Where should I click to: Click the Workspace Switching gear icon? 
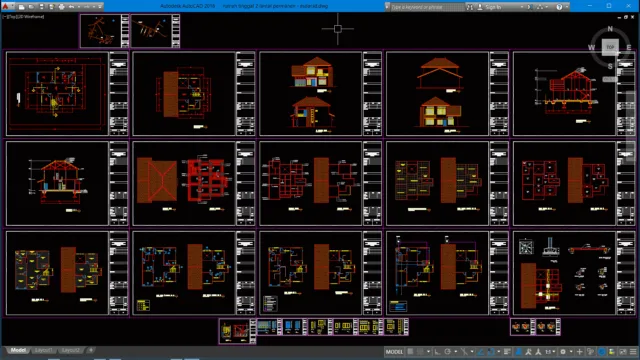pos(563,352)
